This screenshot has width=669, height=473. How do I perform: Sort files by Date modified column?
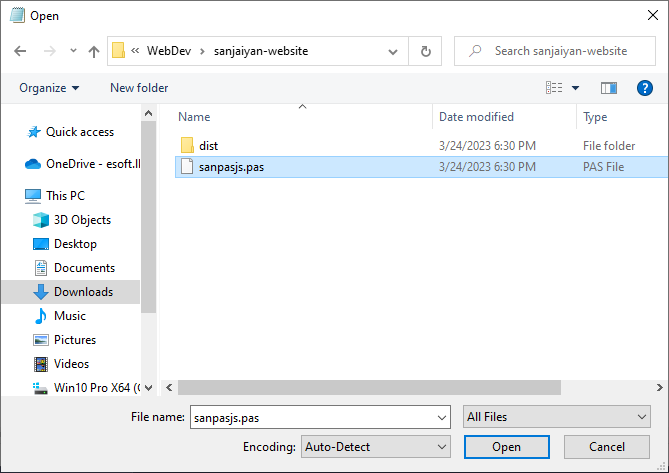pos(476,117)
